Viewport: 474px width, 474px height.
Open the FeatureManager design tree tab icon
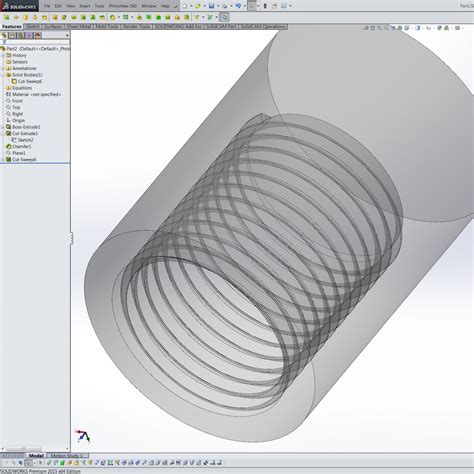pos(4,35)
